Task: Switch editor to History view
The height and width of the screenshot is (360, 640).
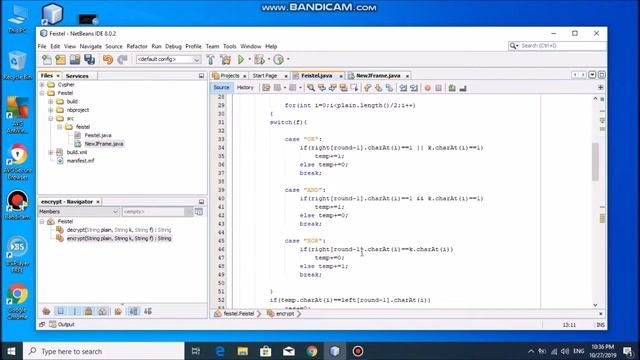Action: [245, 88]
